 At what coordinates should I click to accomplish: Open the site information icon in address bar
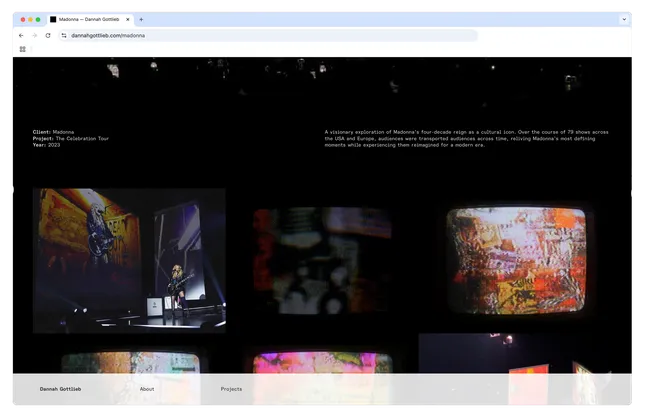64,36
